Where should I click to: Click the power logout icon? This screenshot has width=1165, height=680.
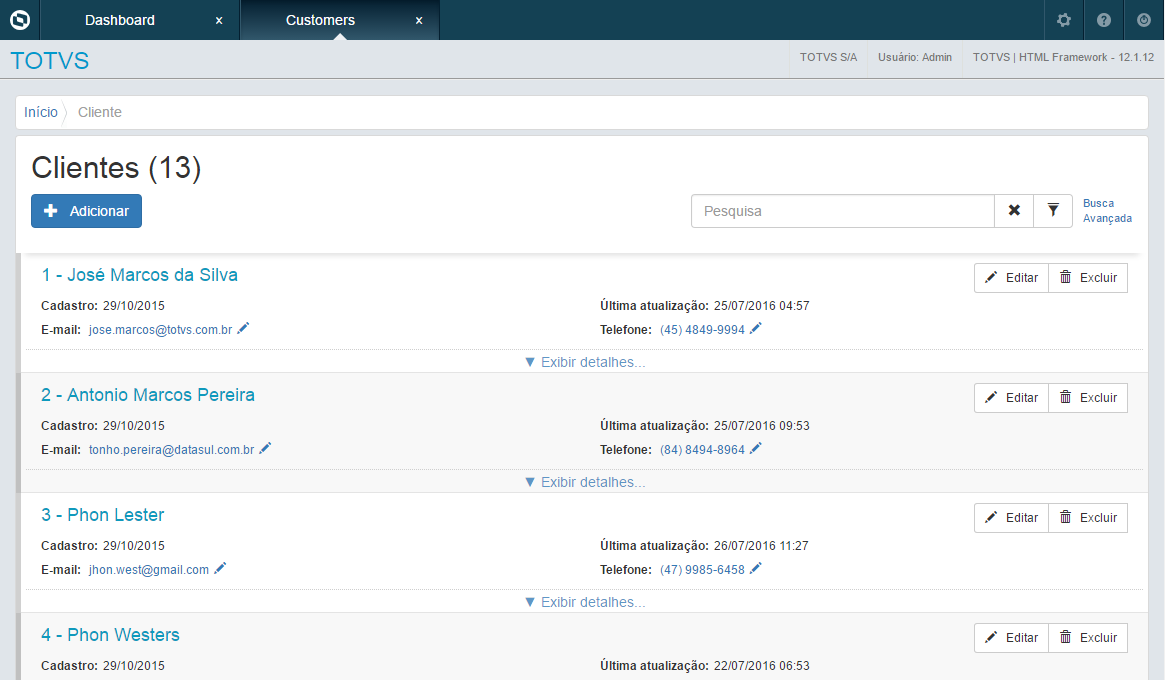(x=1144, y=20)
